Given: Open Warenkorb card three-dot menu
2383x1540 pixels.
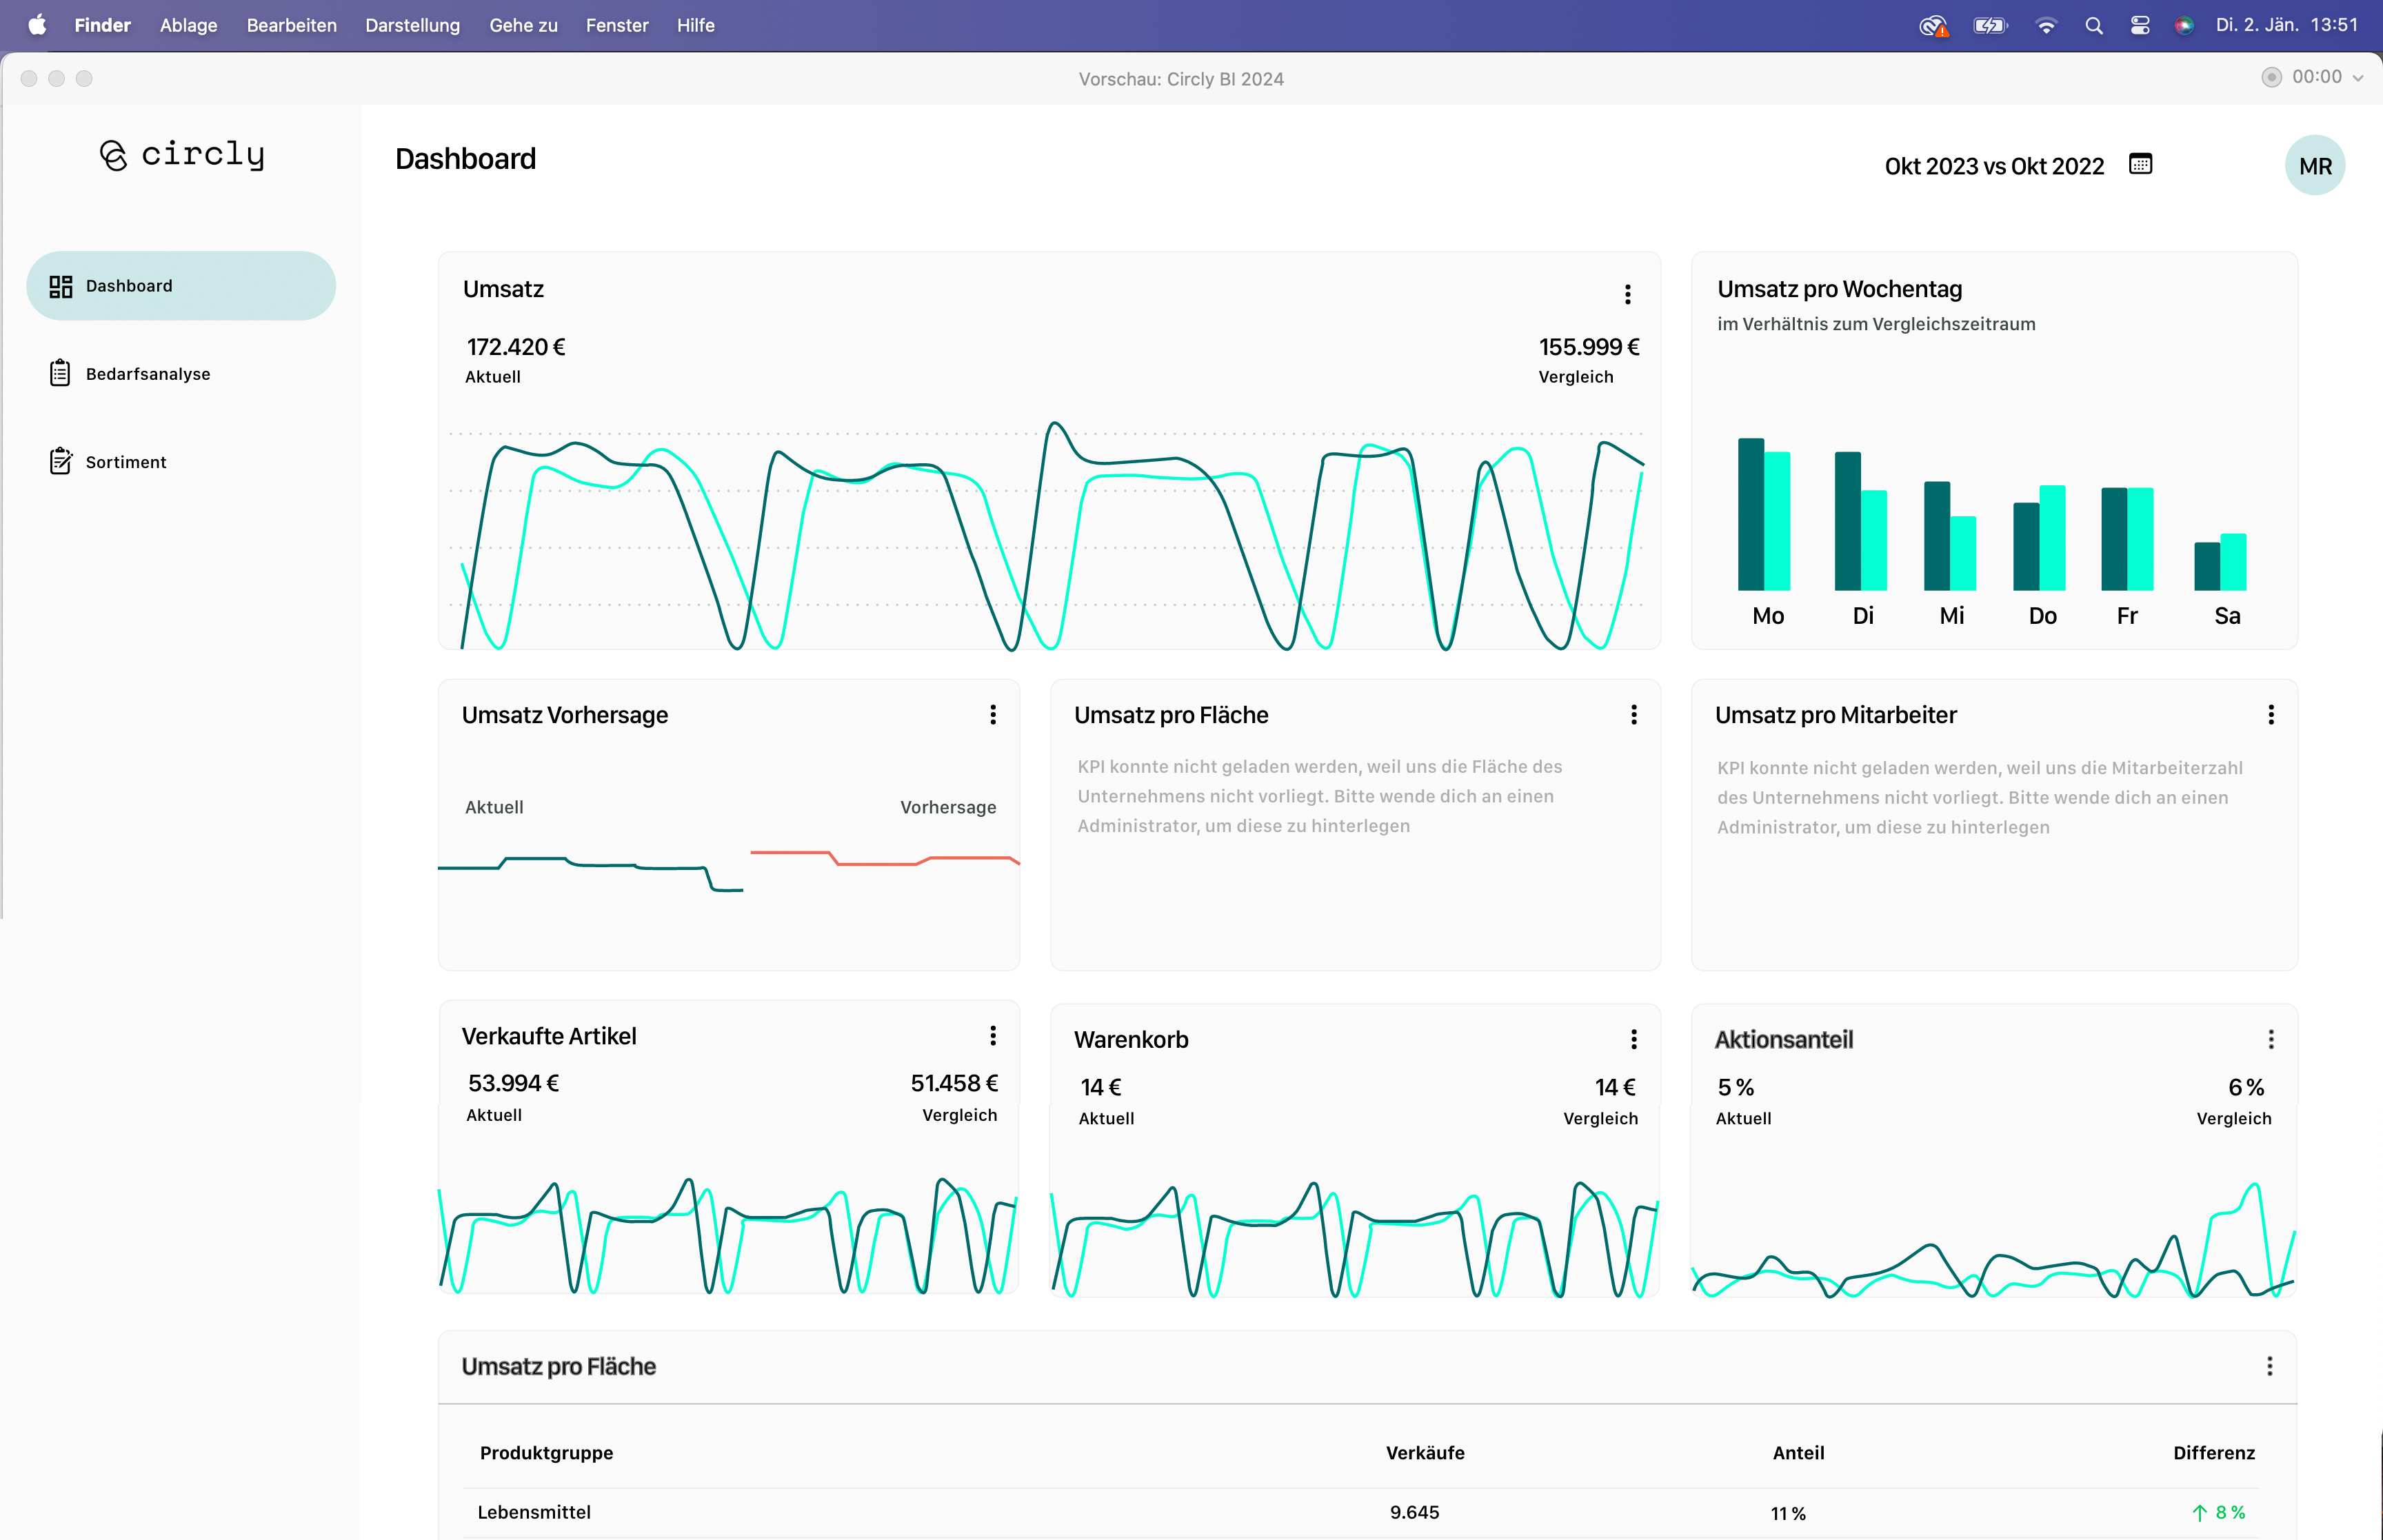Looking at the screenshot, I should point(1633,1039).
